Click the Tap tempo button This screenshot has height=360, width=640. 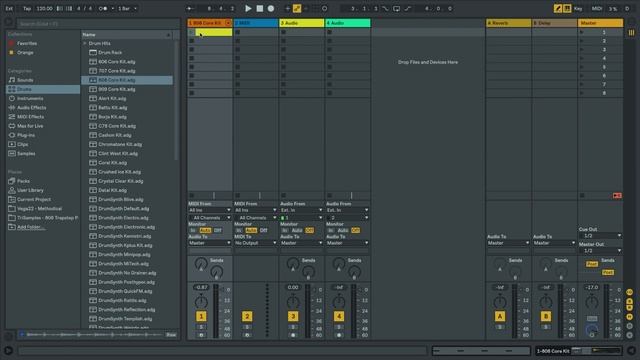coord(27,8)
